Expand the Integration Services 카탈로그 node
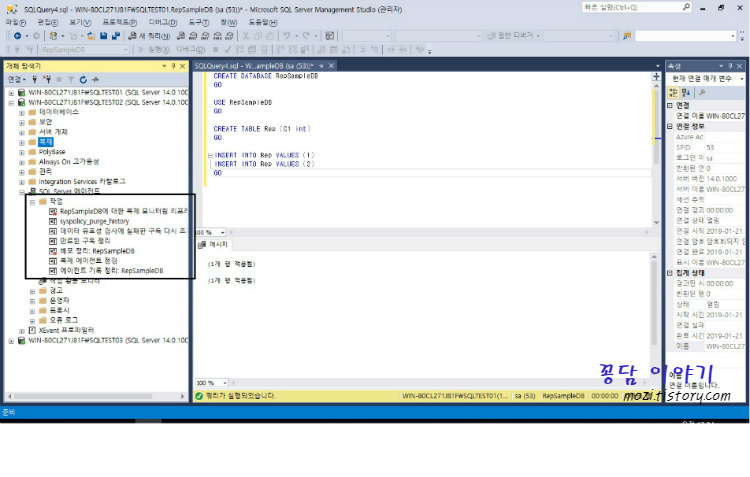Image resolution: width=750 pixels, height=477 pixels. 22,182
